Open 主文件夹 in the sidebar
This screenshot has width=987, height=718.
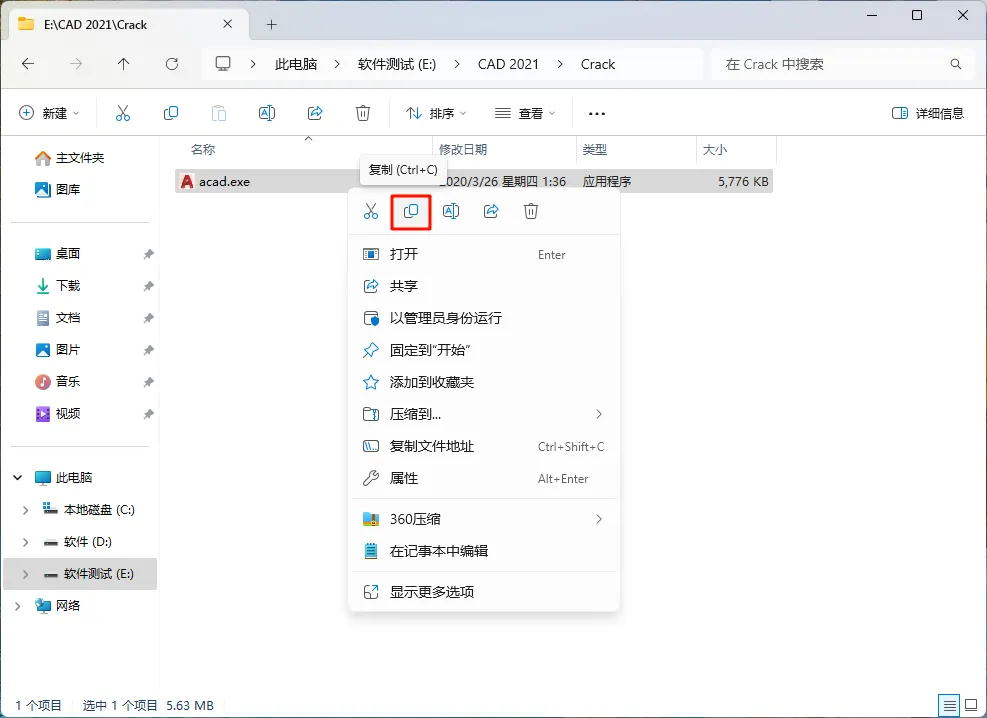point(70,158)
